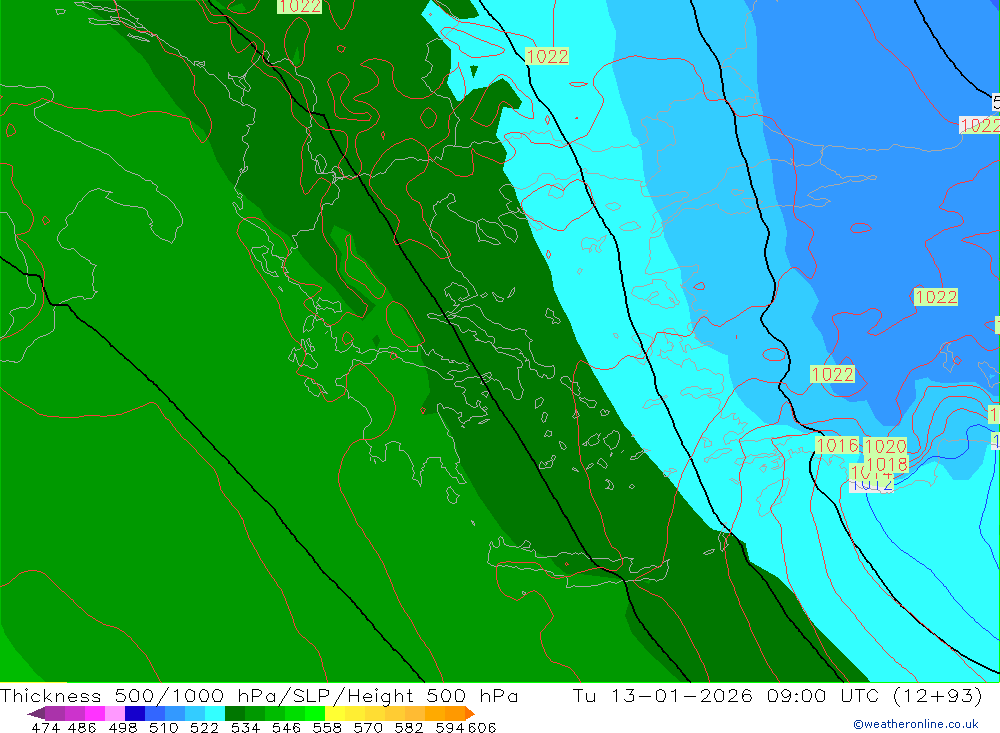Select the light pink legend swatch at 498
This screenshot has width=1000, height=733.
point(115,713)
